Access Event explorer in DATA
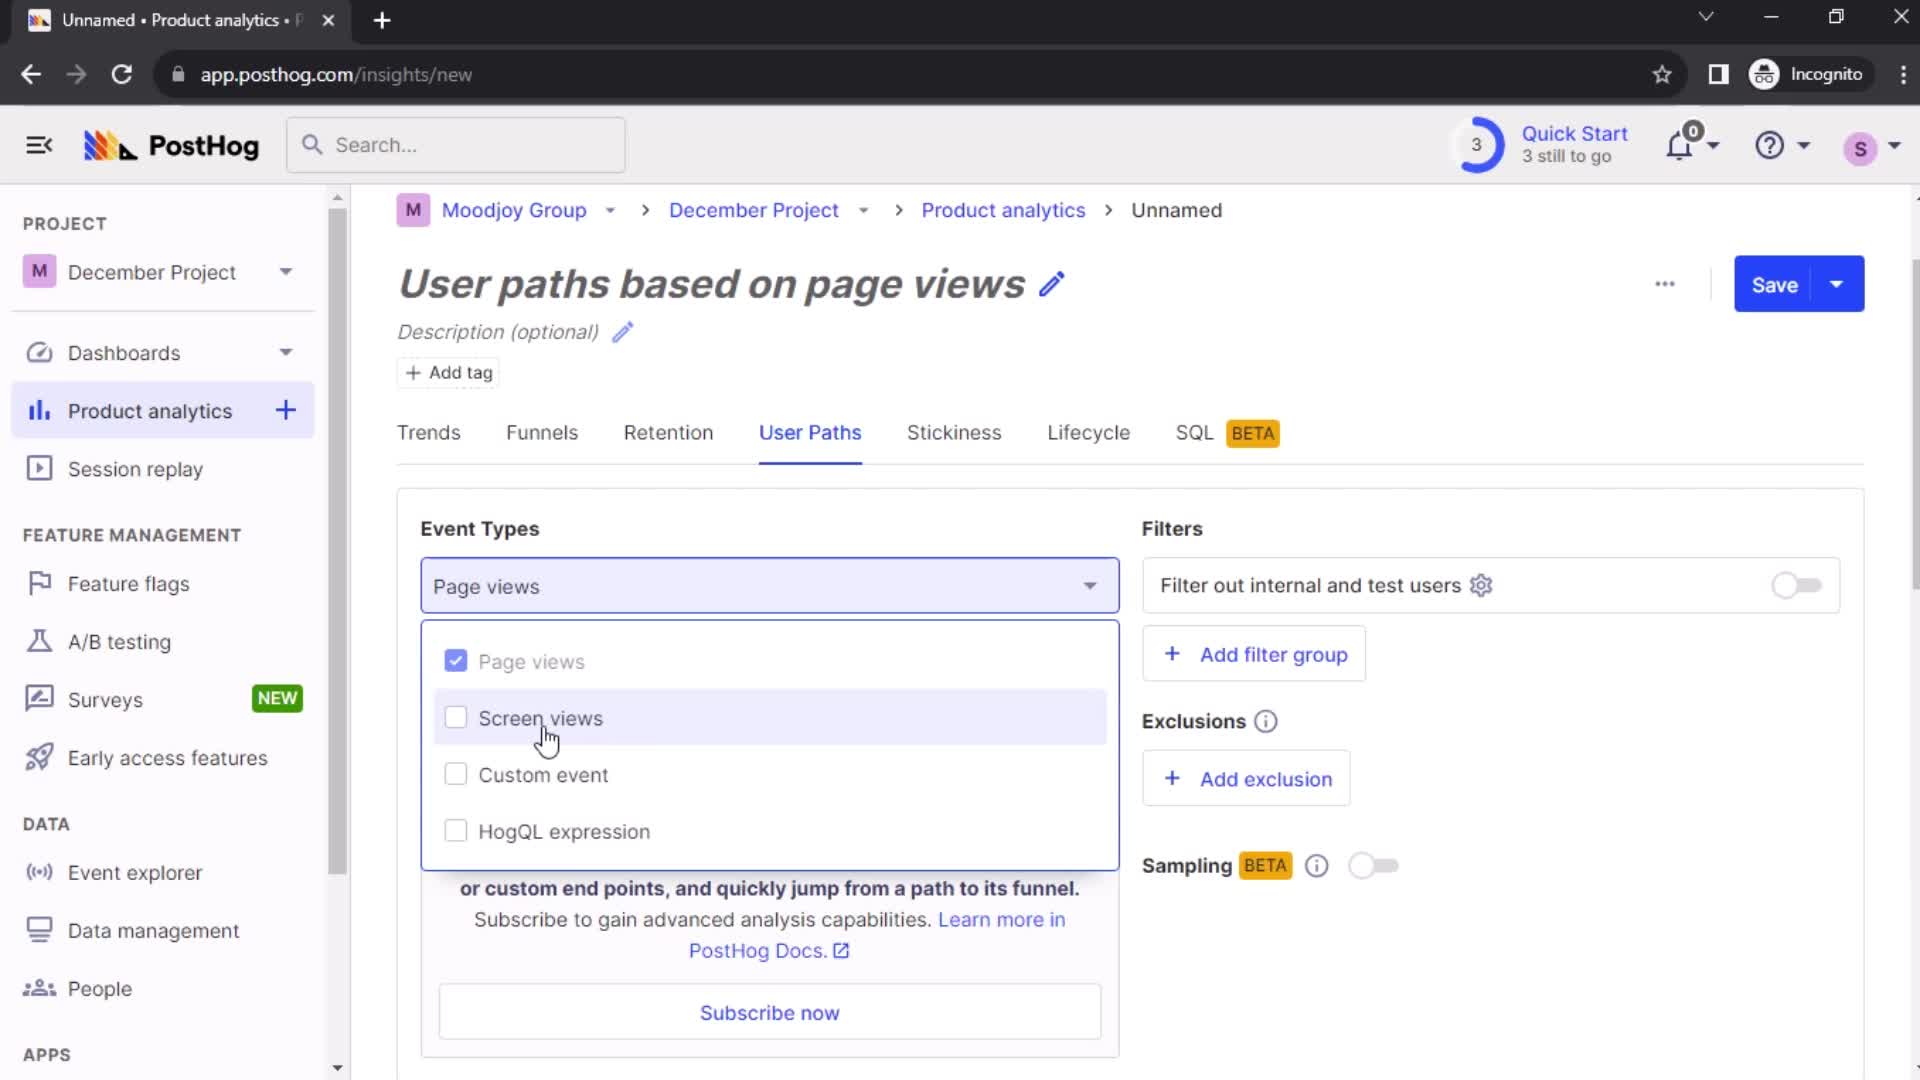 tap(135, 872)
